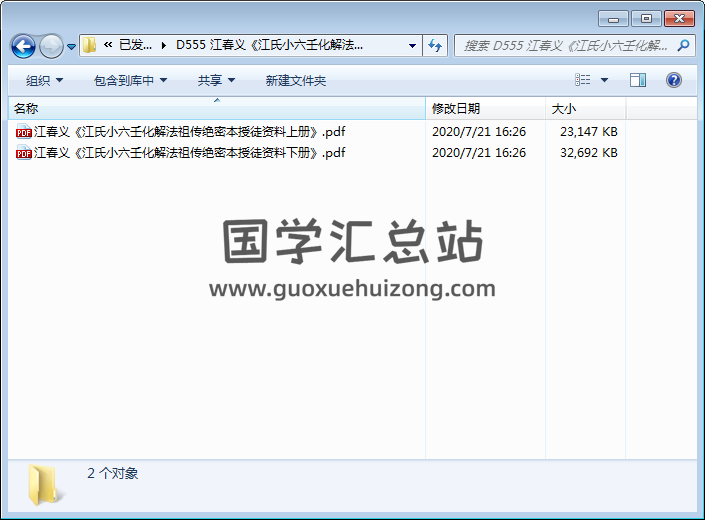Focus the search box 搜索 D555
Image resolution: width=705 pixels, height=520 pixels.
click(565, 45)
